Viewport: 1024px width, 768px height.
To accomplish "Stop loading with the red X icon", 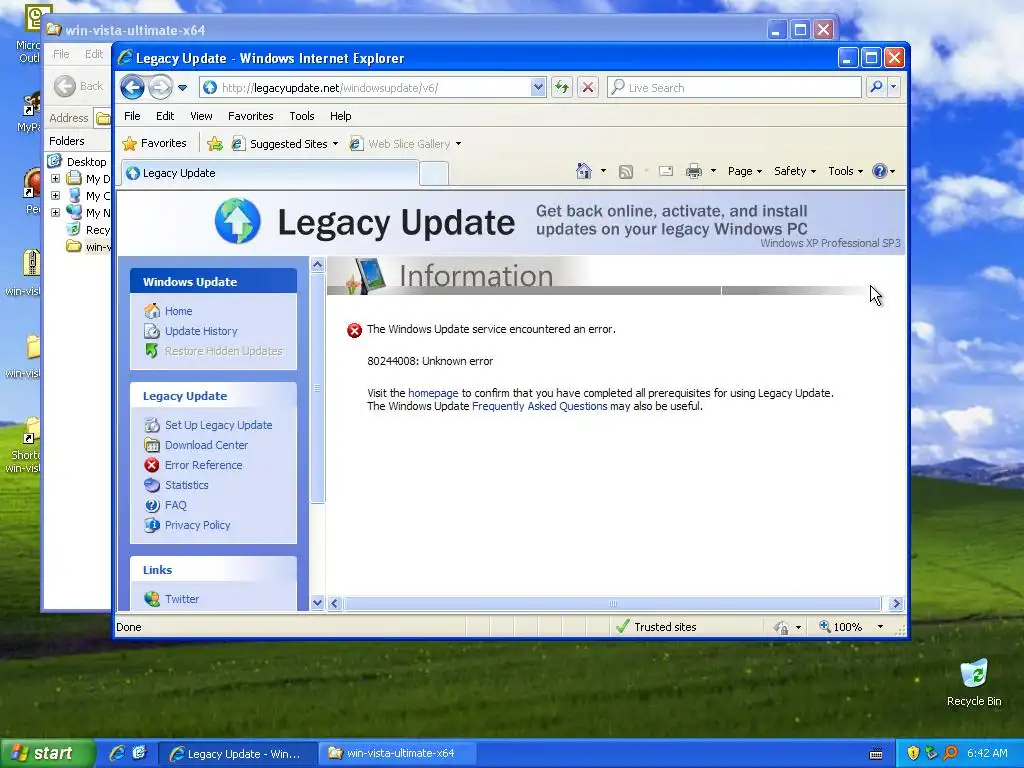I will (x=588, y=88).
